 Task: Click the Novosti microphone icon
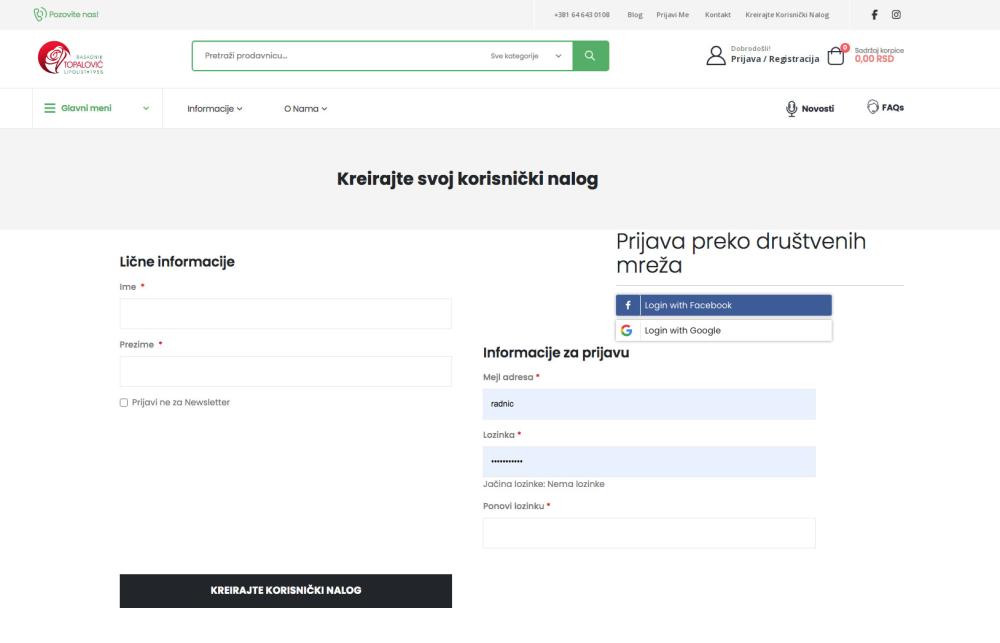click(790, 105)
